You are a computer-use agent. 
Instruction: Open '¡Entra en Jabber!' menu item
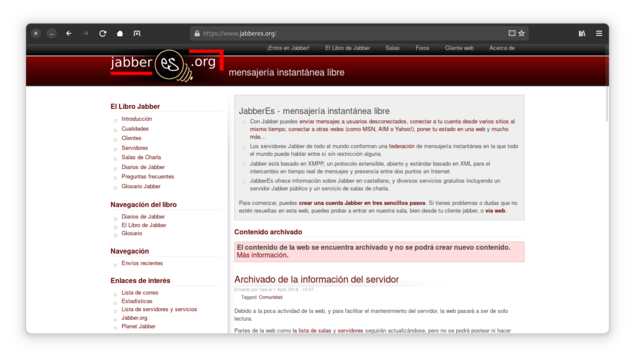point(288,48)
